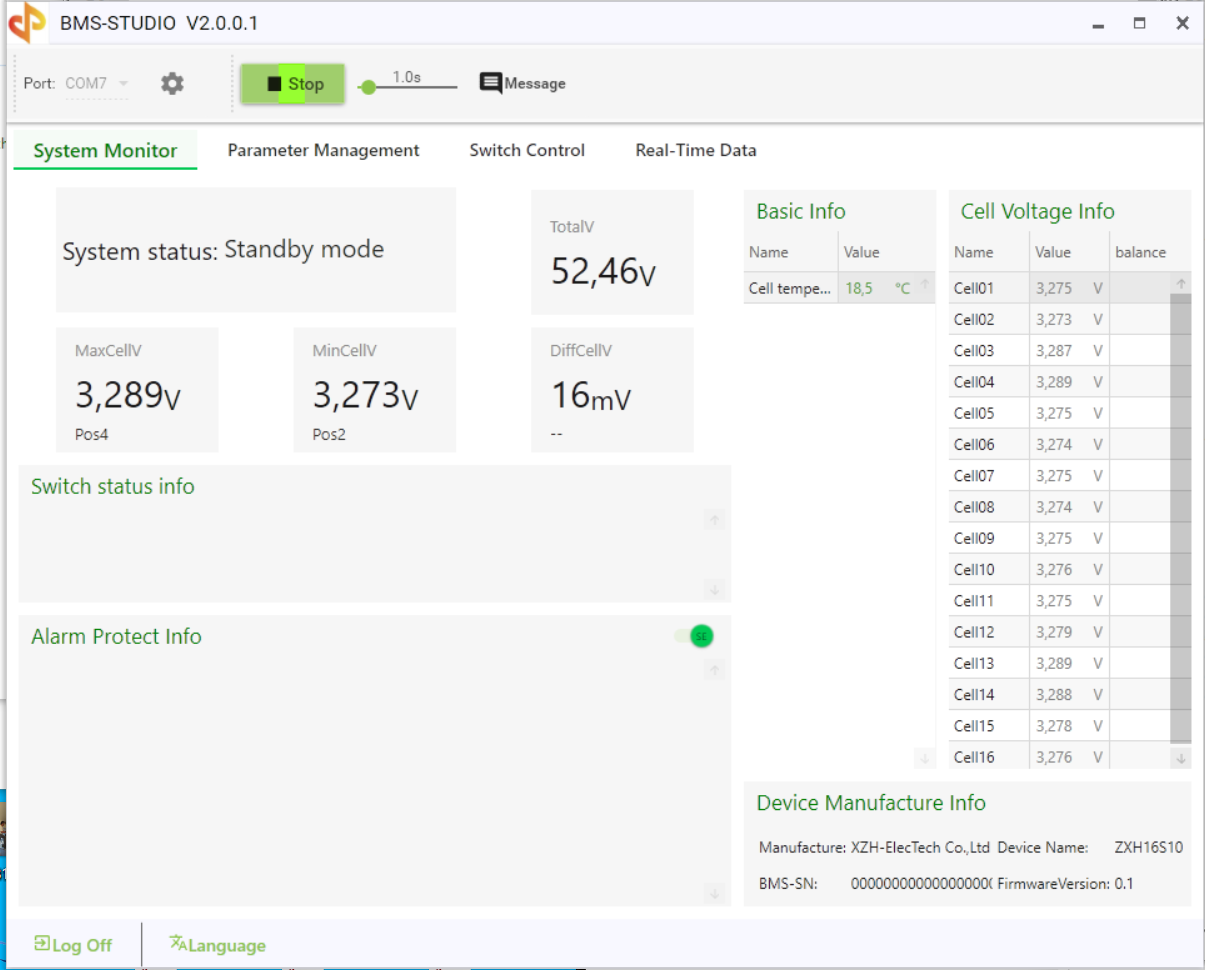Click the BMS-STUDIO logo icon

pos(27,23)
